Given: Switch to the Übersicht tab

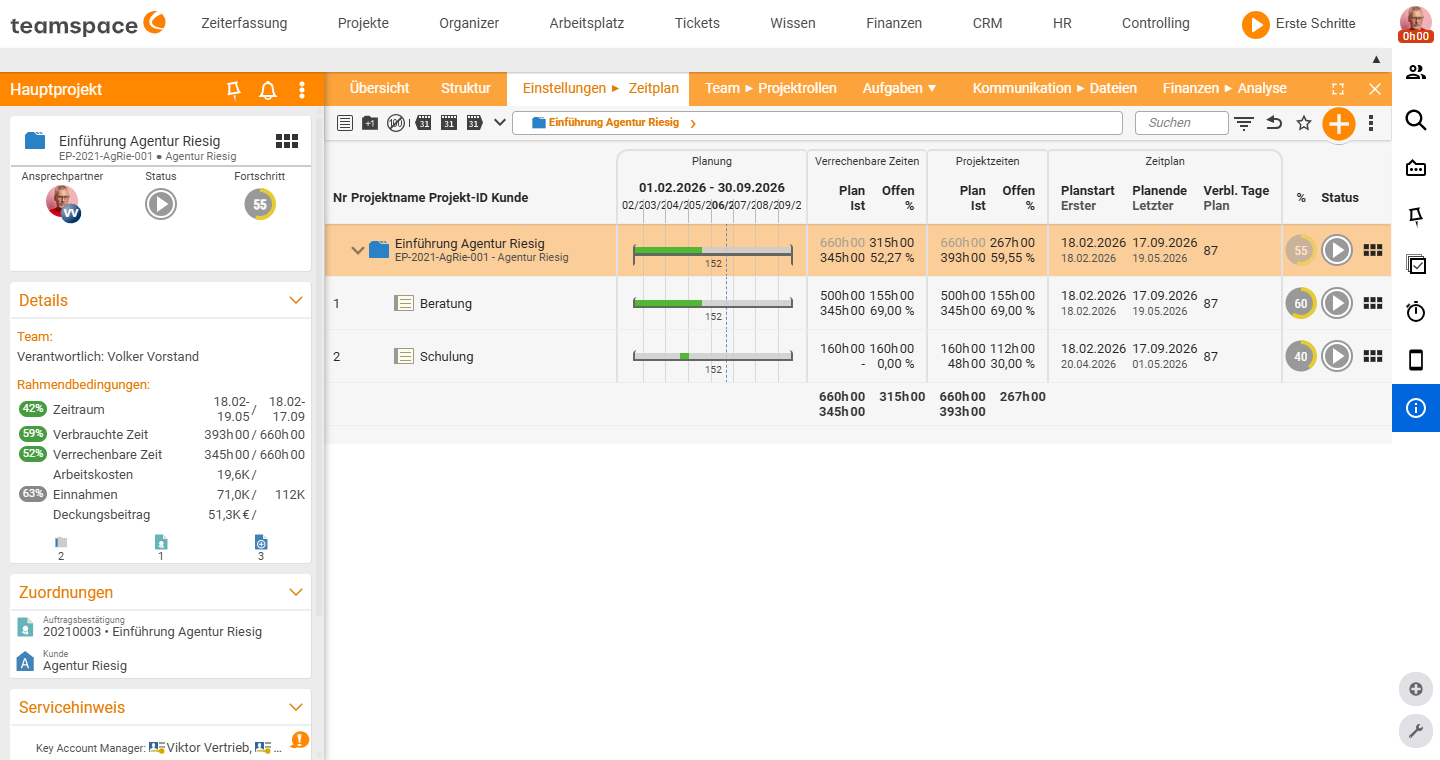Looking at the screenshot, I should pyautogui.click(x=379, y=88).
